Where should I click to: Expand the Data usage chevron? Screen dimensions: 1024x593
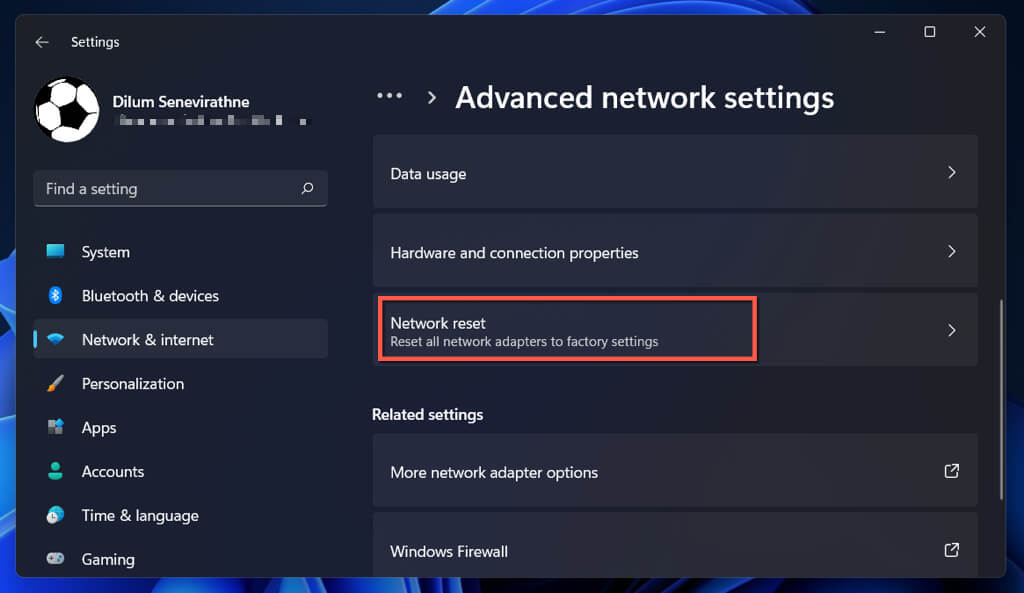click(951, 172)
